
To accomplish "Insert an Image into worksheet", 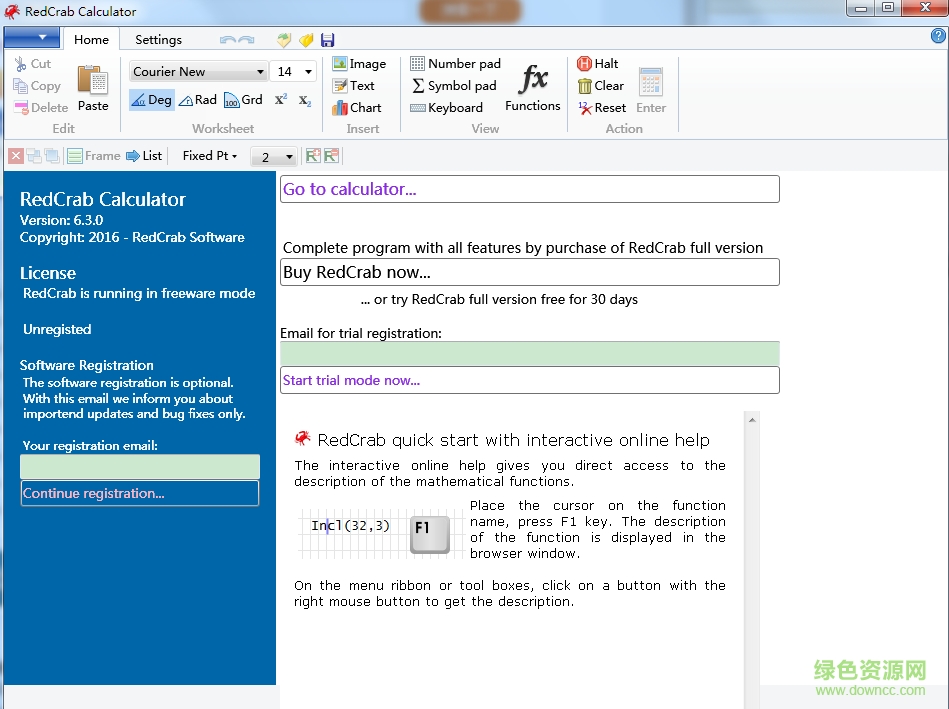I will (x=358, y=64).
